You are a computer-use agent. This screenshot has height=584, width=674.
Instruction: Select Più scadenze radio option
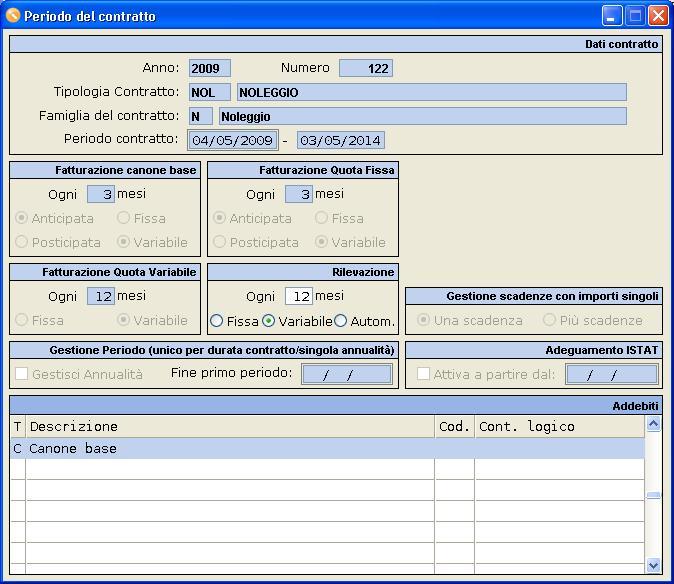pyautogui.click(x=549, y=320)
